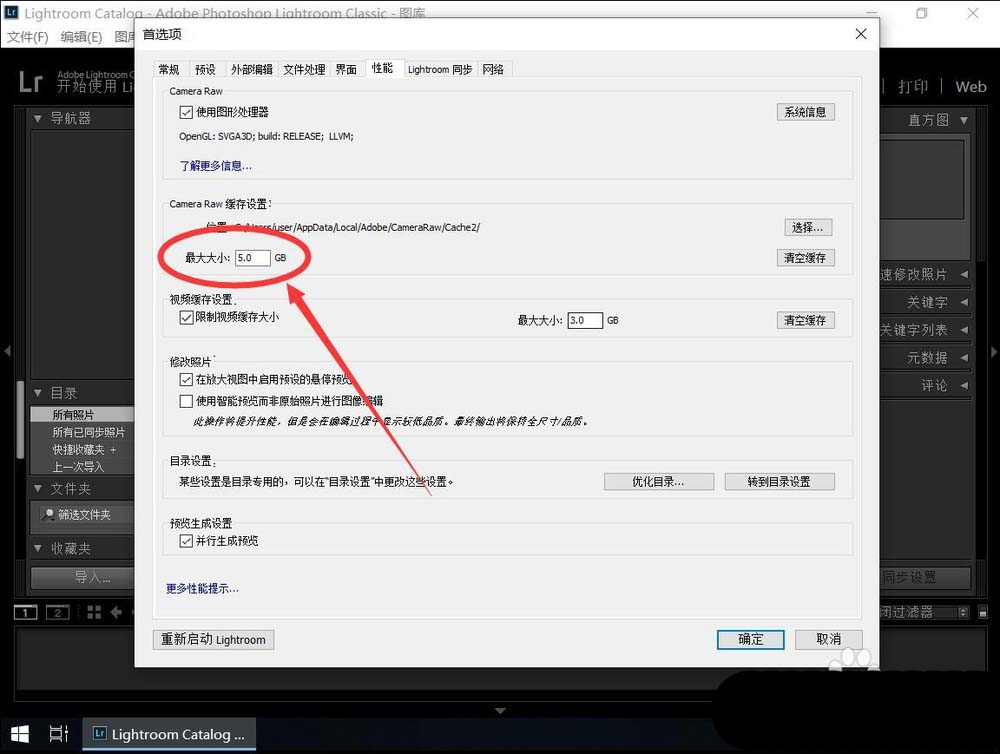This screenshot has width=1000, height=754.
Task: Expand the 关键字 panel
Action: tap(964, 302)
